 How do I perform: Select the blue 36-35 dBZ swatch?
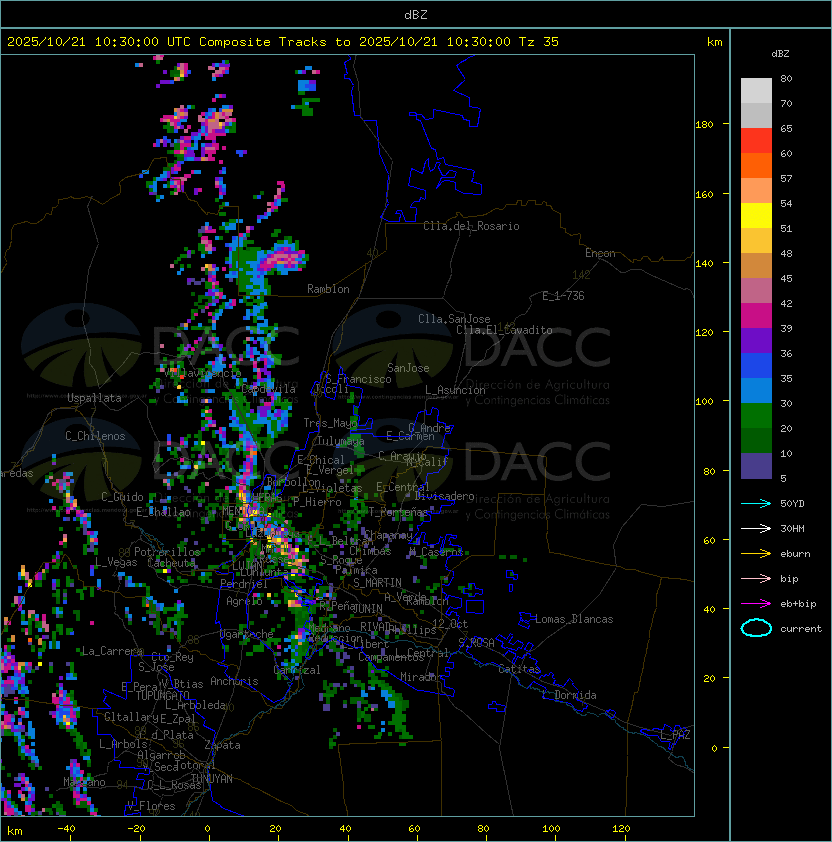click(756, 365)
